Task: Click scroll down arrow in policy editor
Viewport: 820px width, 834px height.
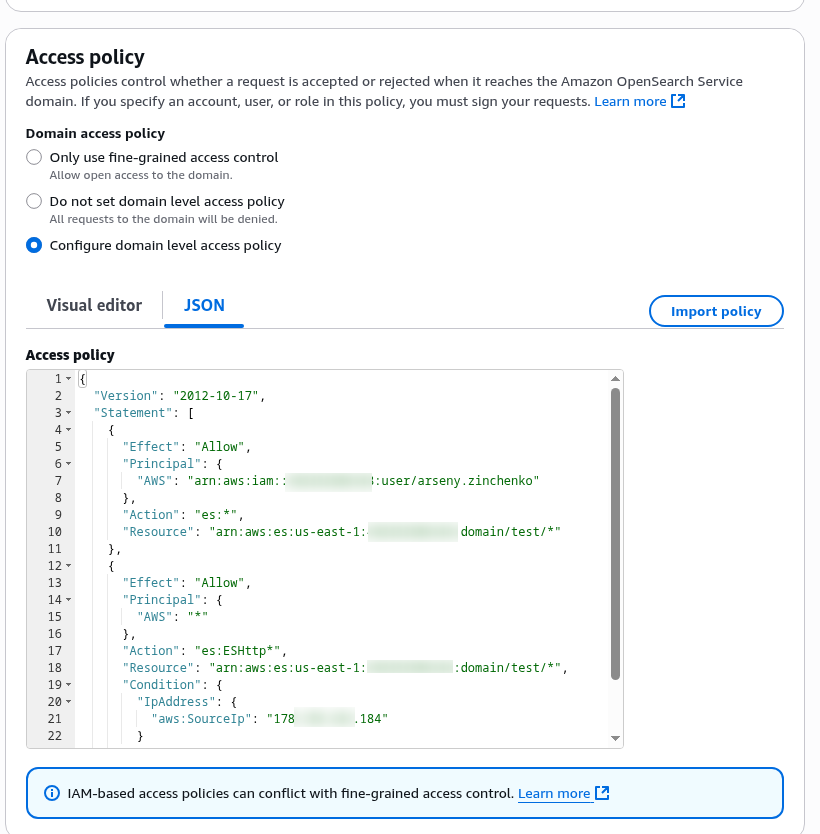Action: 615,738
